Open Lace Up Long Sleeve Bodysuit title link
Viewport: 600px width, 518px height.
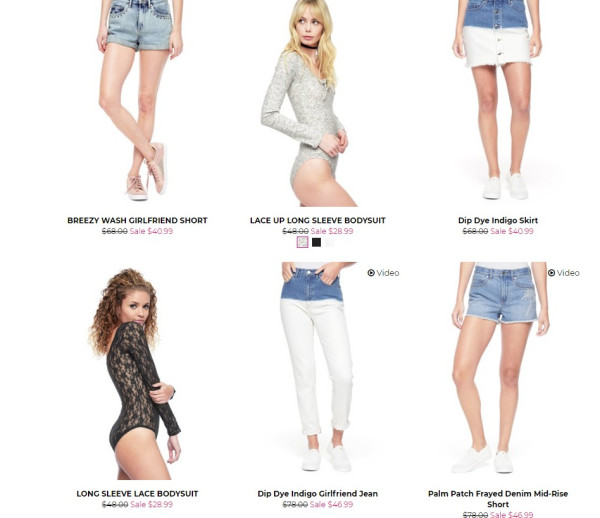[x=318, y=220]
